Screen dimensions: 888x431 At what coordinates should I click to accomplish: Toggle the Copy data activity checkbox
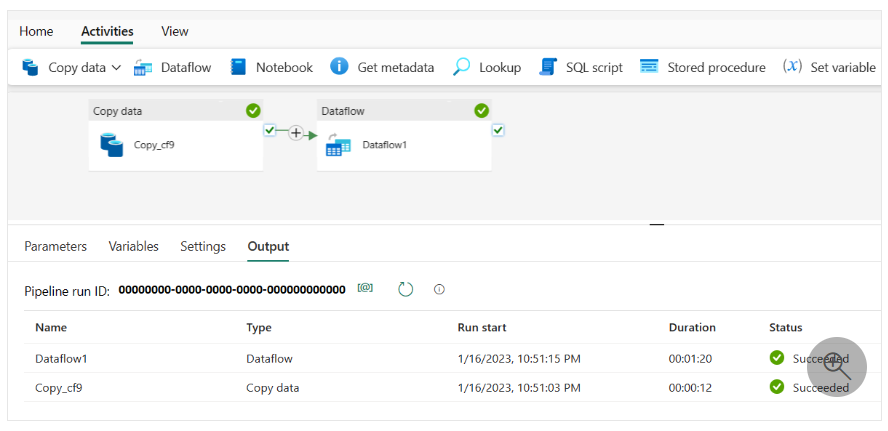(269, 130)
